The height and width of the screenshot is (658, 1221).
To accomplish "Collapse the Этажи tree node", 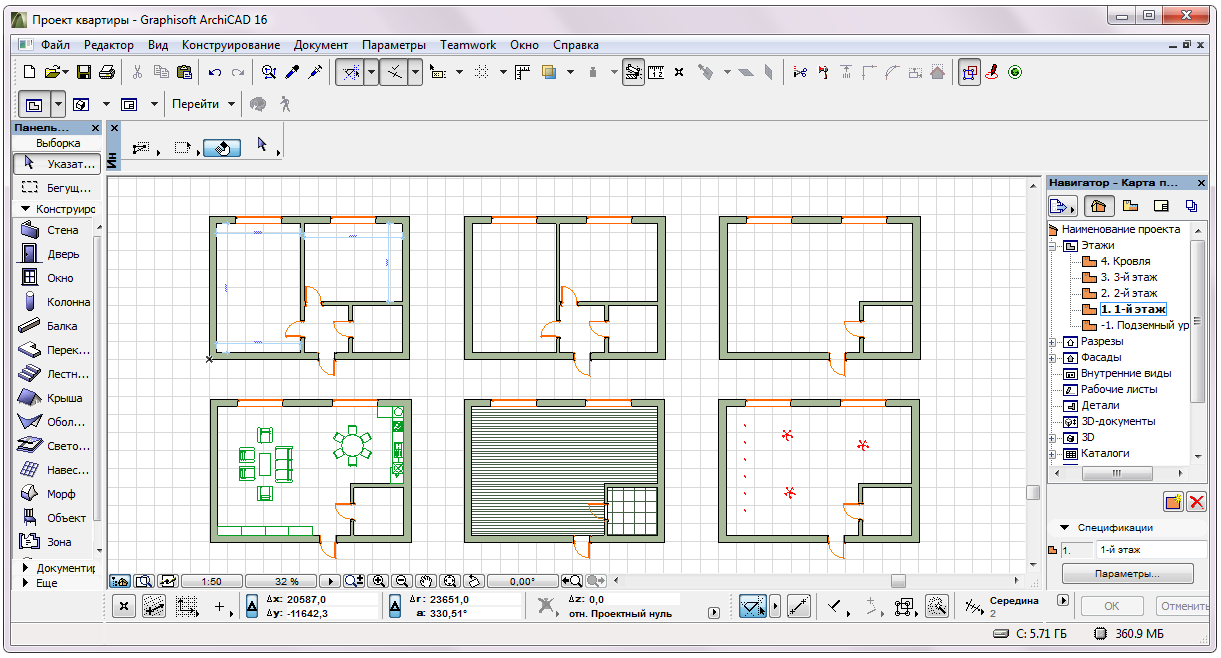I will click(1052, 245).
